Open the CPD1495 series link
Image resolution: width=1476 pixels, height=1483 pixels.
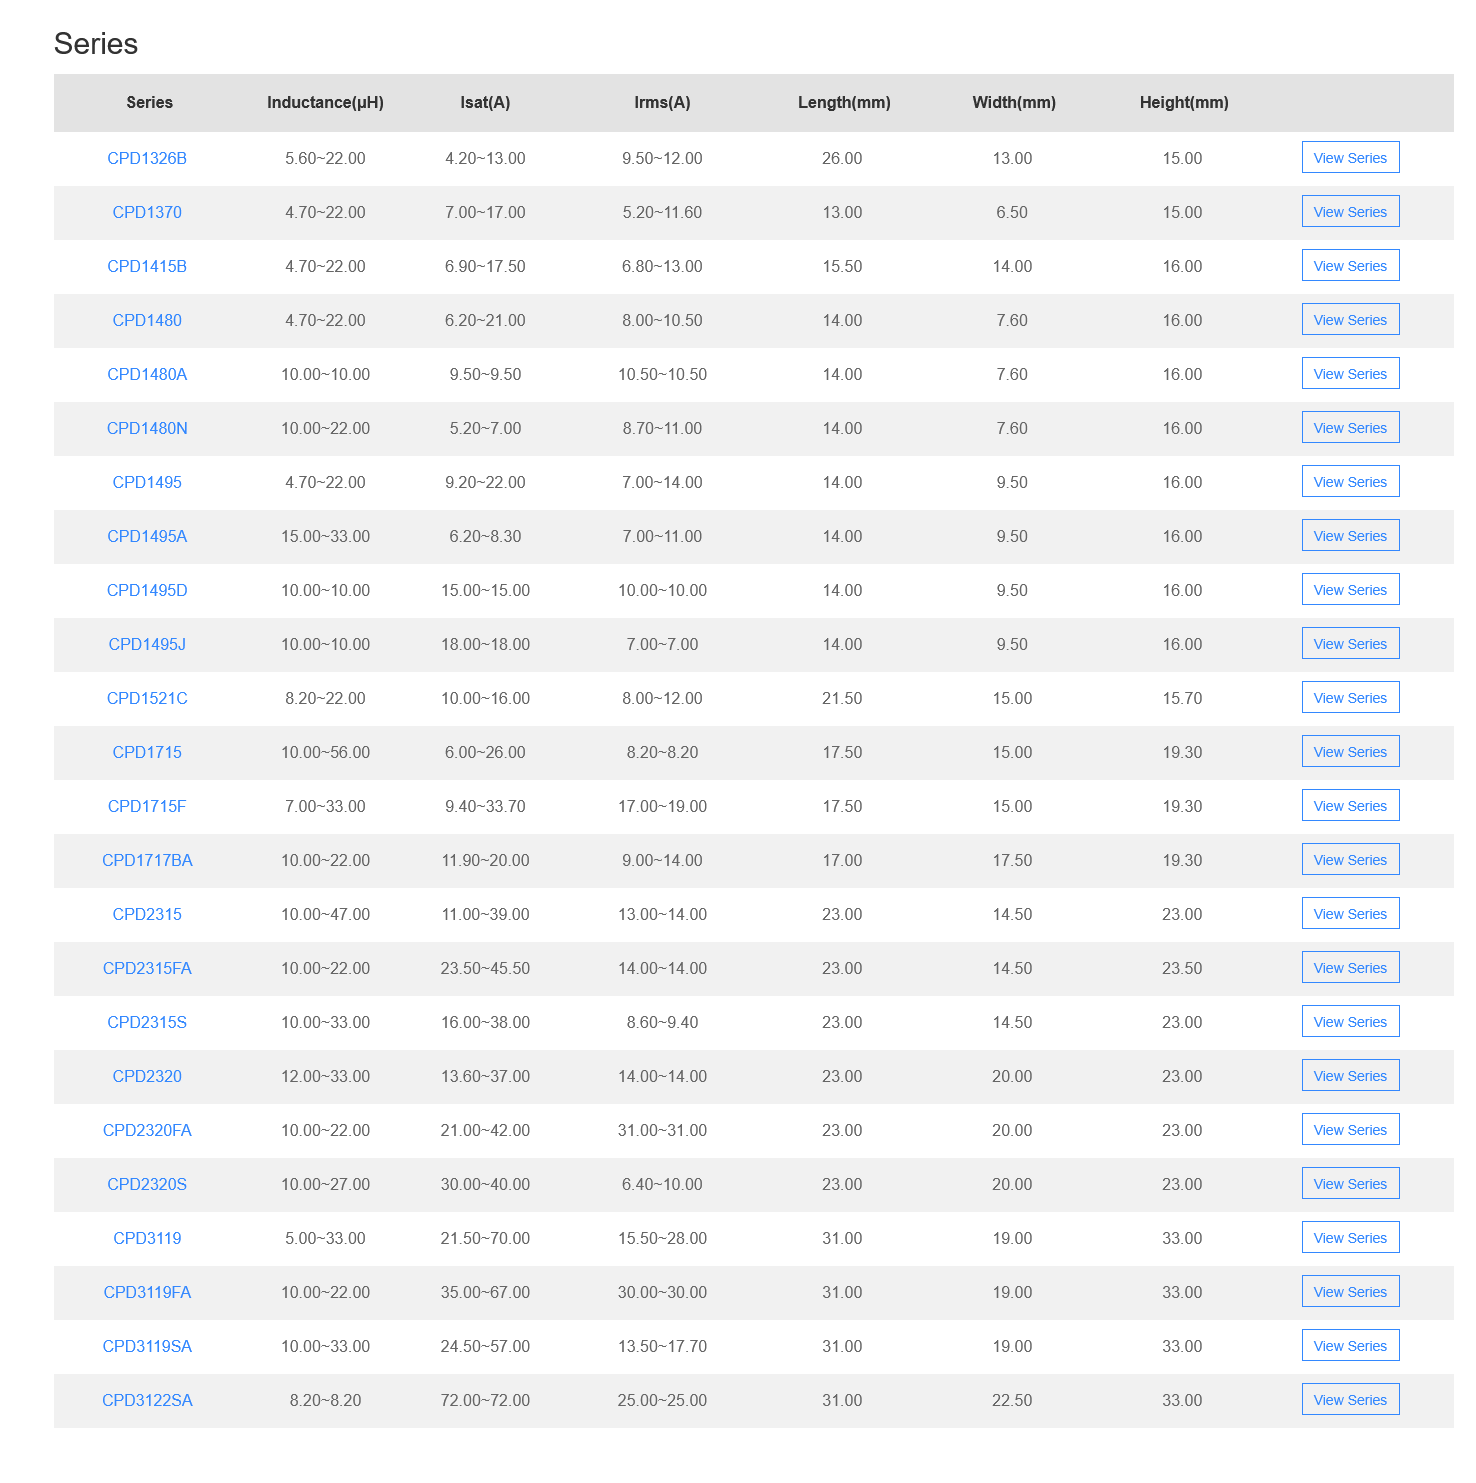147,482
